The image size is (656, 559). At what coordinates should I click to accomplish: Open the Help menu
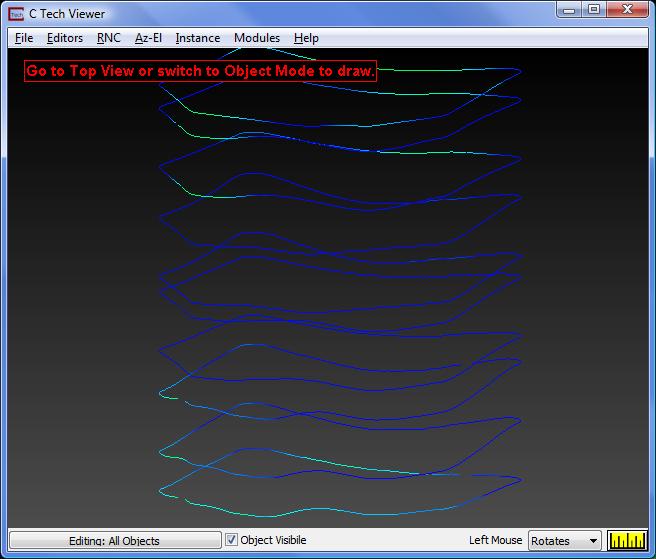[306, 38]
